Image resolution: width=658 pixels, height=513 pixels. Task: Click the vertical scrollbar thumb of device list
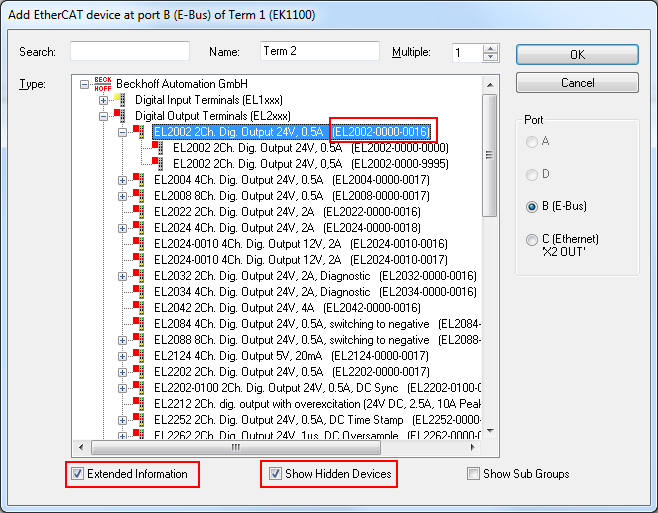point(490,155)
